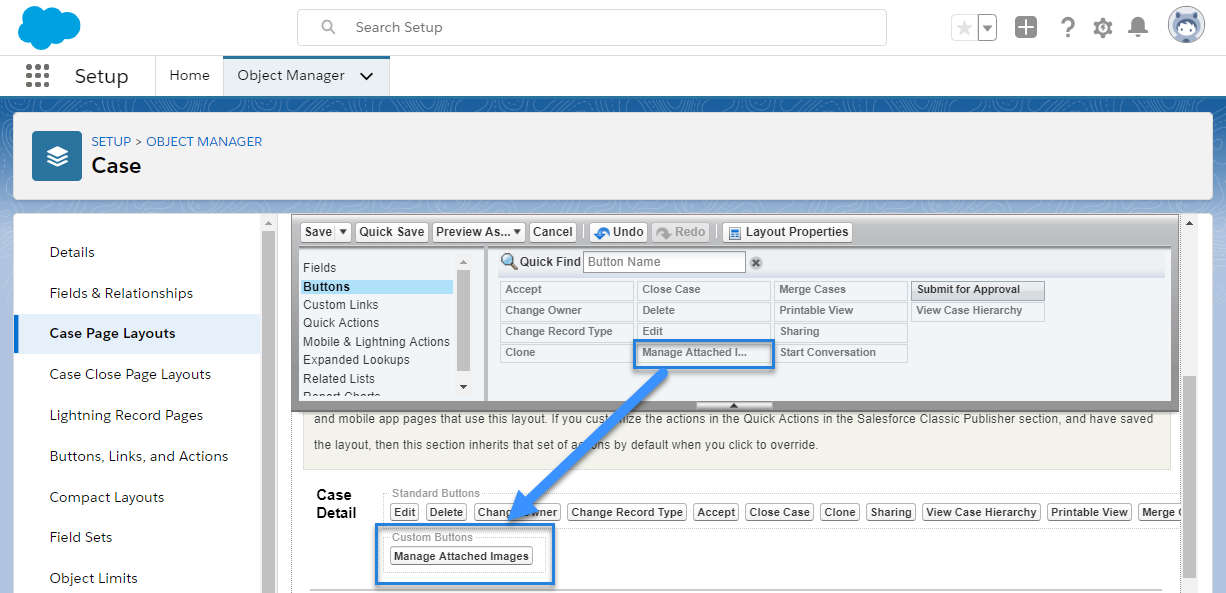Clear the Quick Find field with X icon
The height and width of the screenshot is (593, 1226).
pyautogui.click(x=756, y=263)
